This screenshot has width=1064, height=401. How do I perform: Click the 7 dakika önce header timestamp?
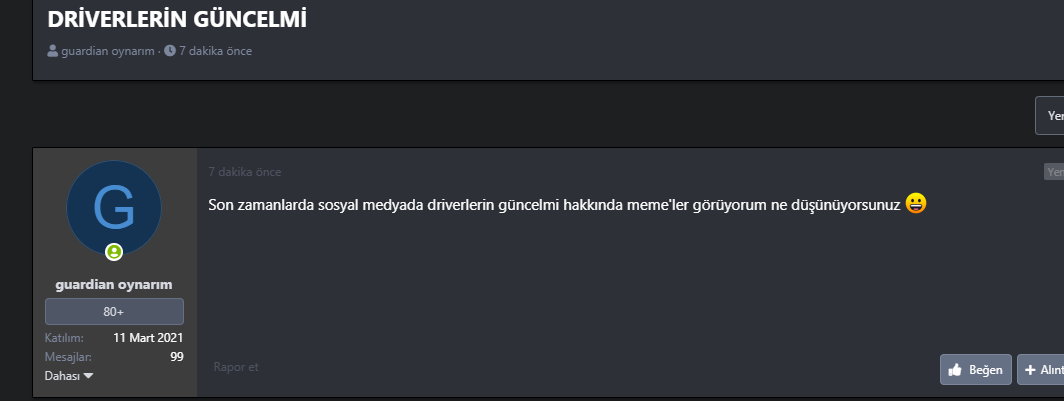pos(215,51)
